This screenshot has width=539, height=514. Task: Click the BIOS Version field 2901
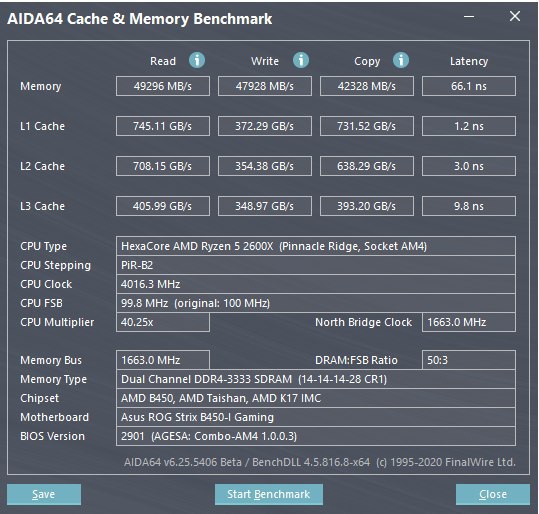point(316,436)
